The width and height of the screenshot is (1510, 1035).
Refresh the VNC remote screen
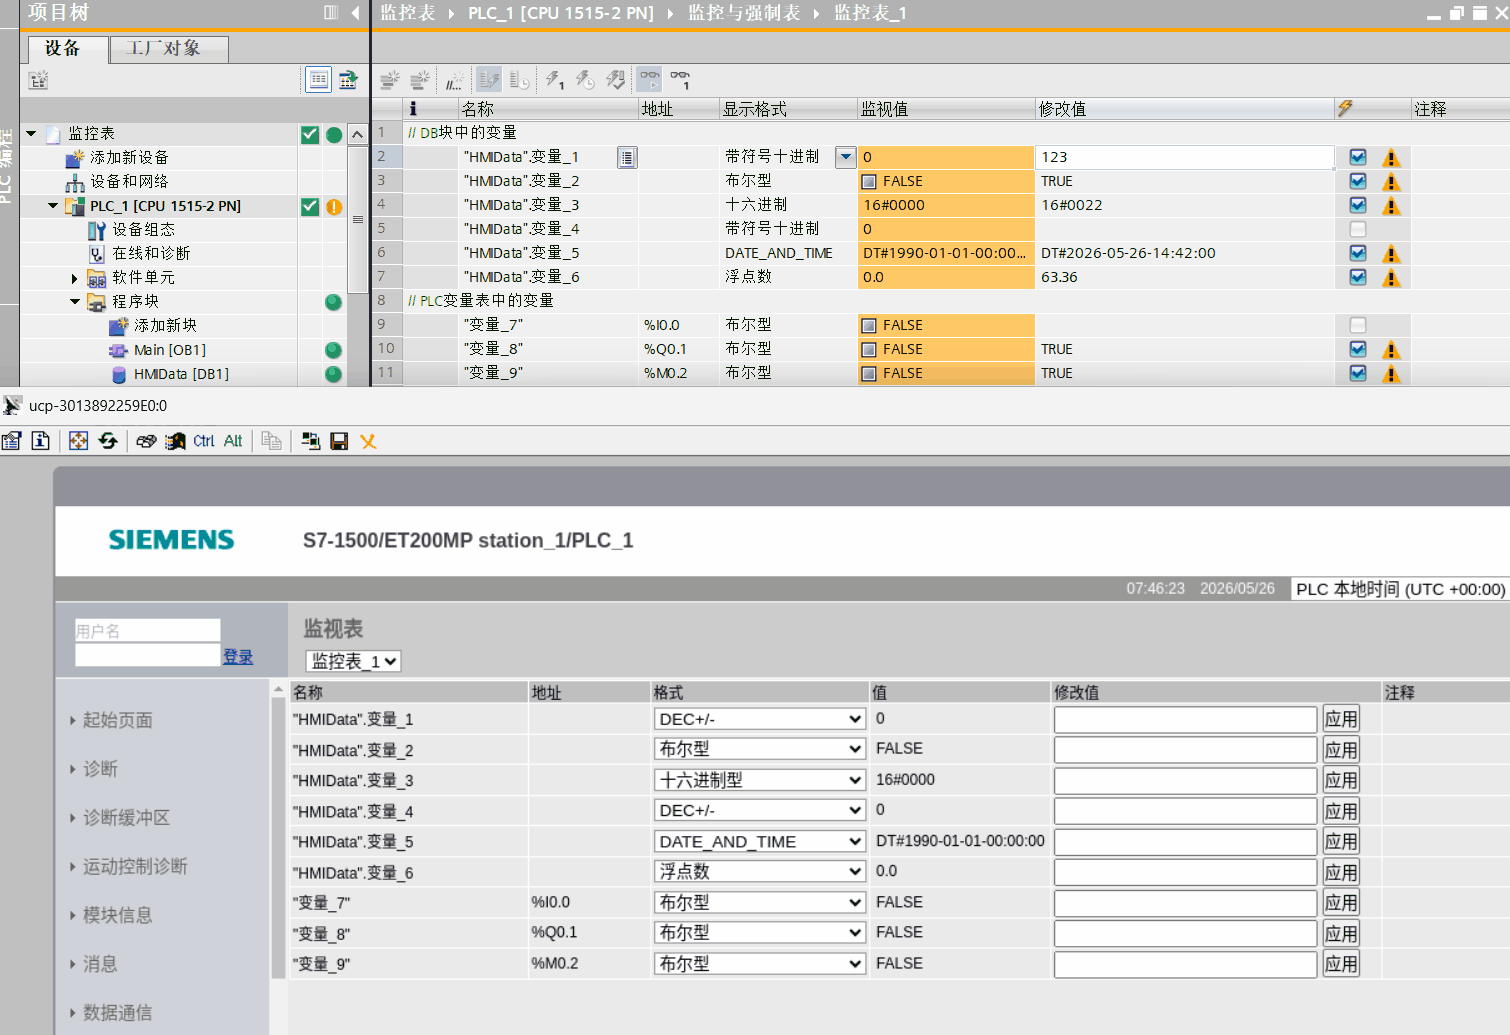pyautogui.click(x=108, y=441)
